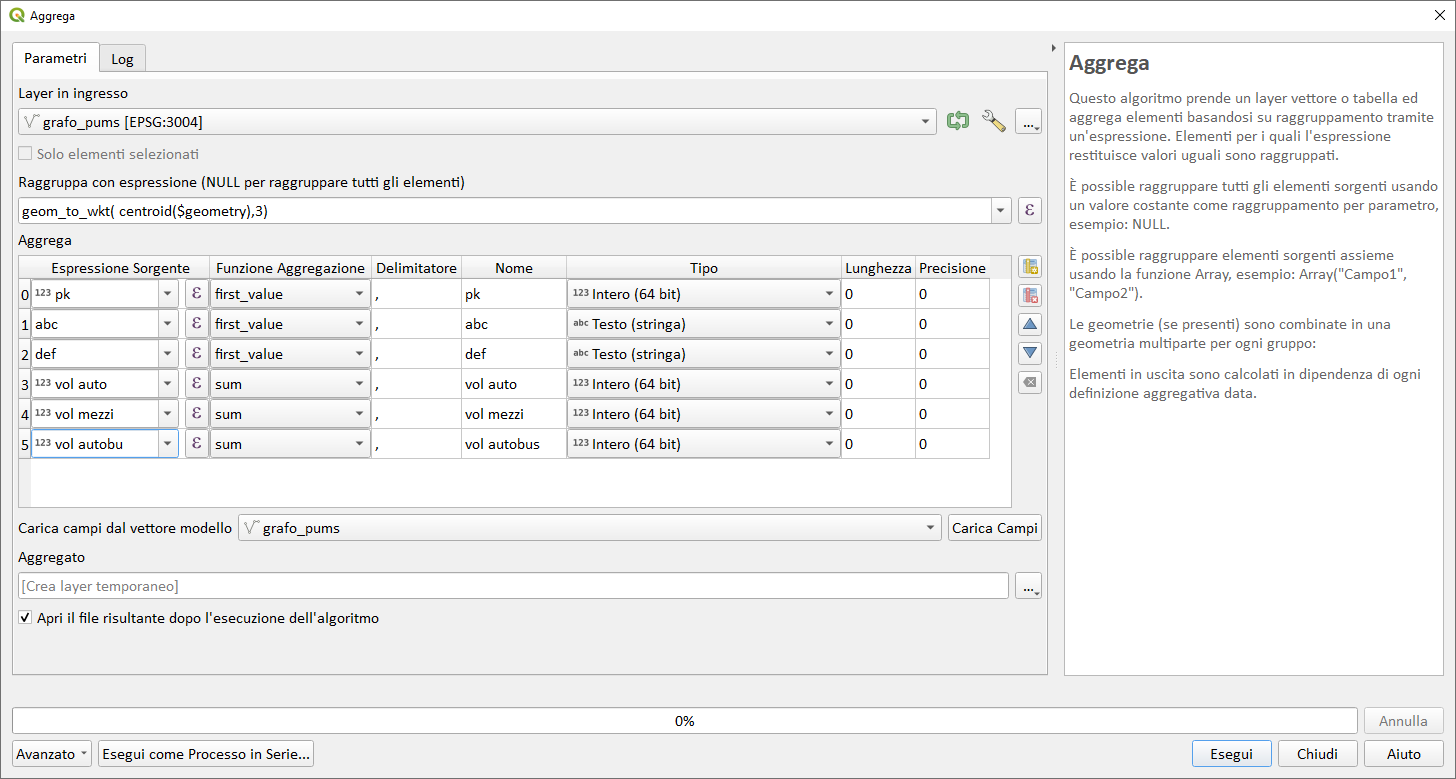Switch to the Log tab
Viewport: 1456px width, 779px height.
click(122, 59)
